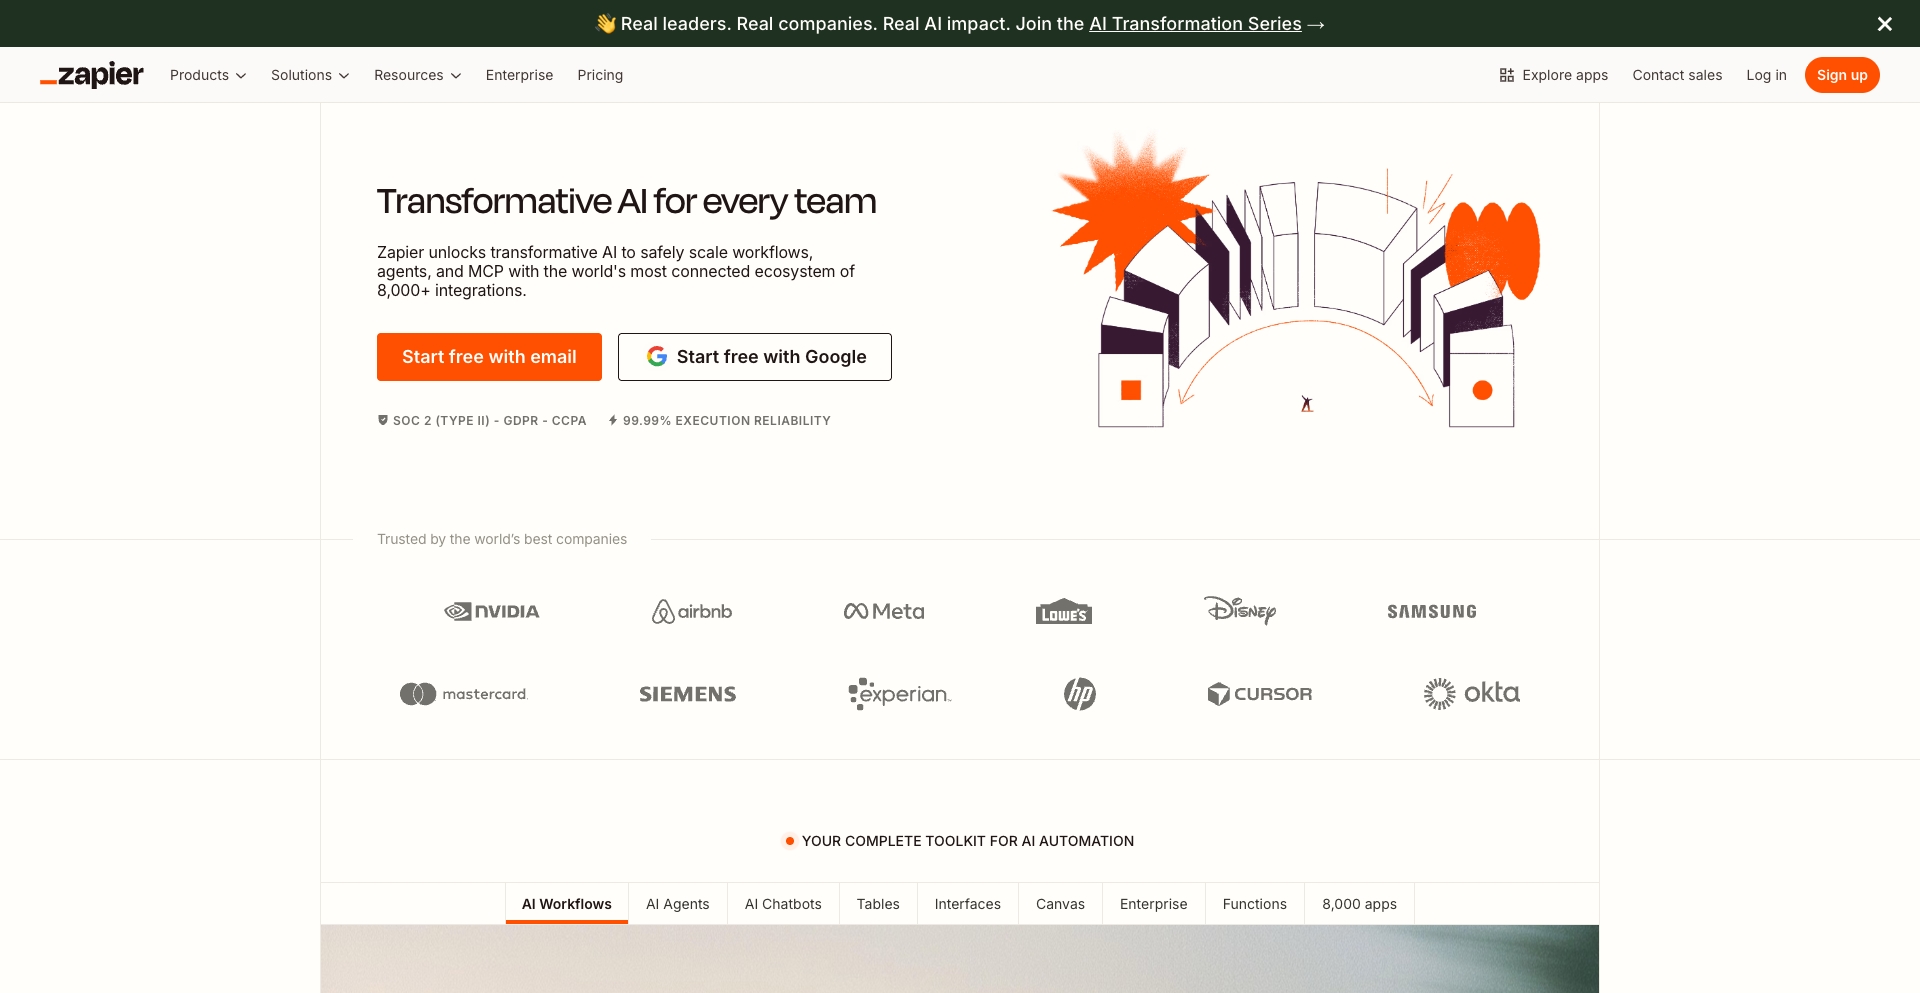Click the Zapier logo

pos(91,75)
